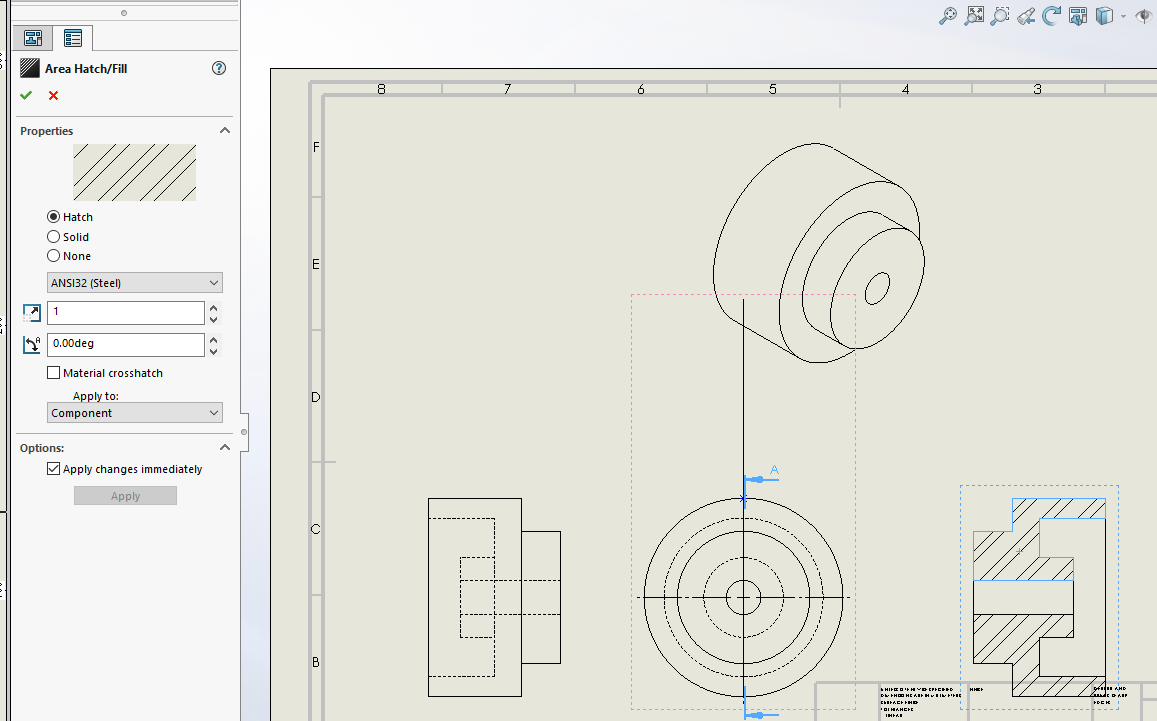Image resolution: width=1157 pixels, height=721 pixels.
Task: Cancel with the red X icon
Action: click(x=53, y=95)
